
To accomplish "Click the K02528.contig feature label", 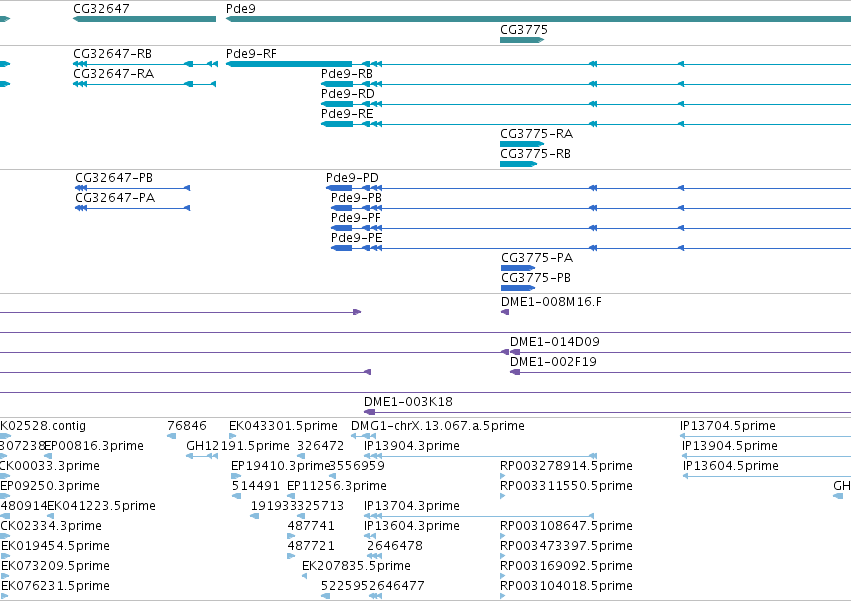I will coord(43,426).
